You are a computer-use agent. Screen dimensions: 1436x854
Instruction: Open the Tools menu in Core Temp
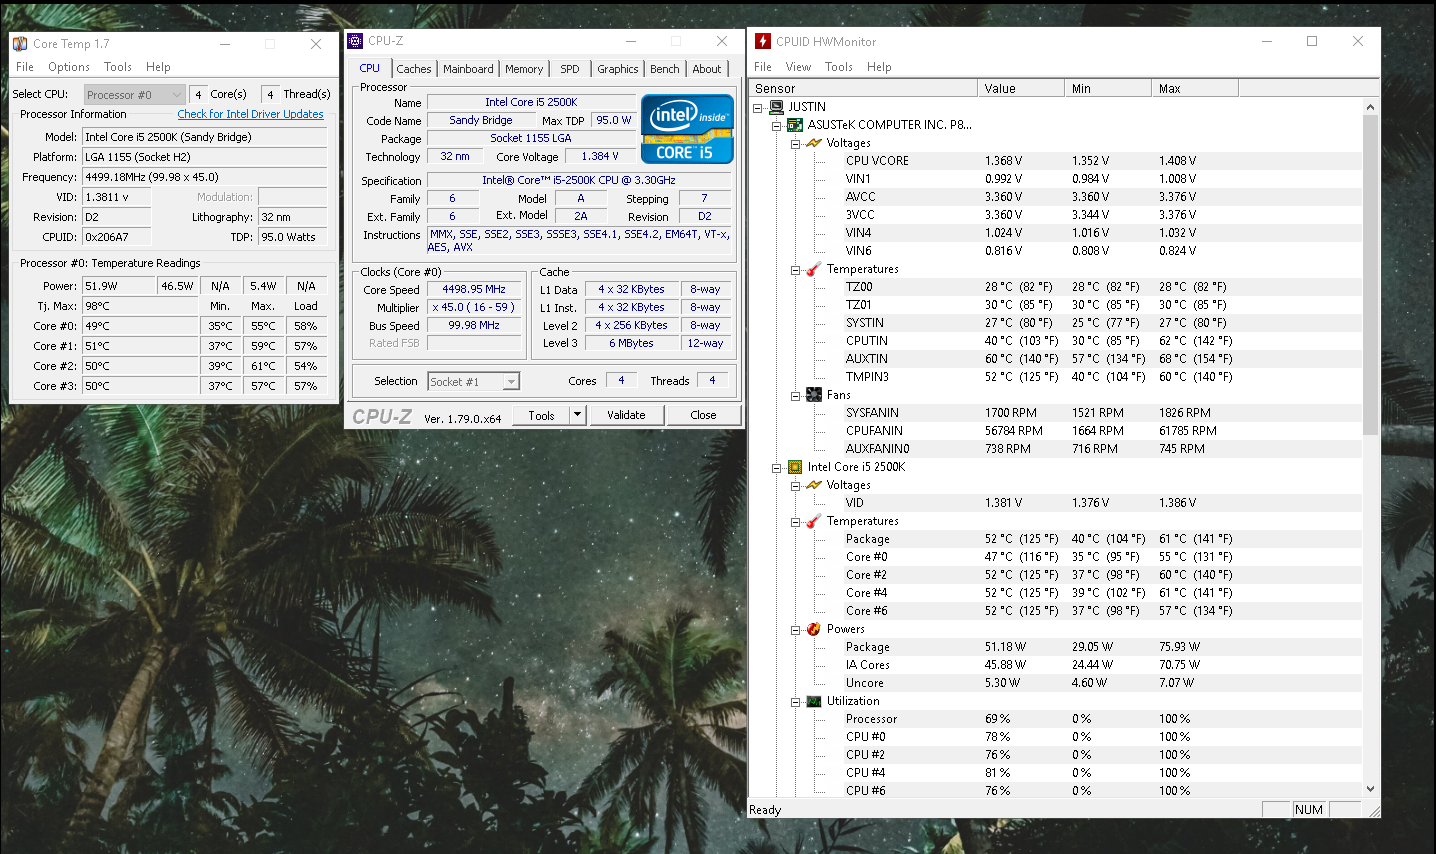(x=118, y=67)
